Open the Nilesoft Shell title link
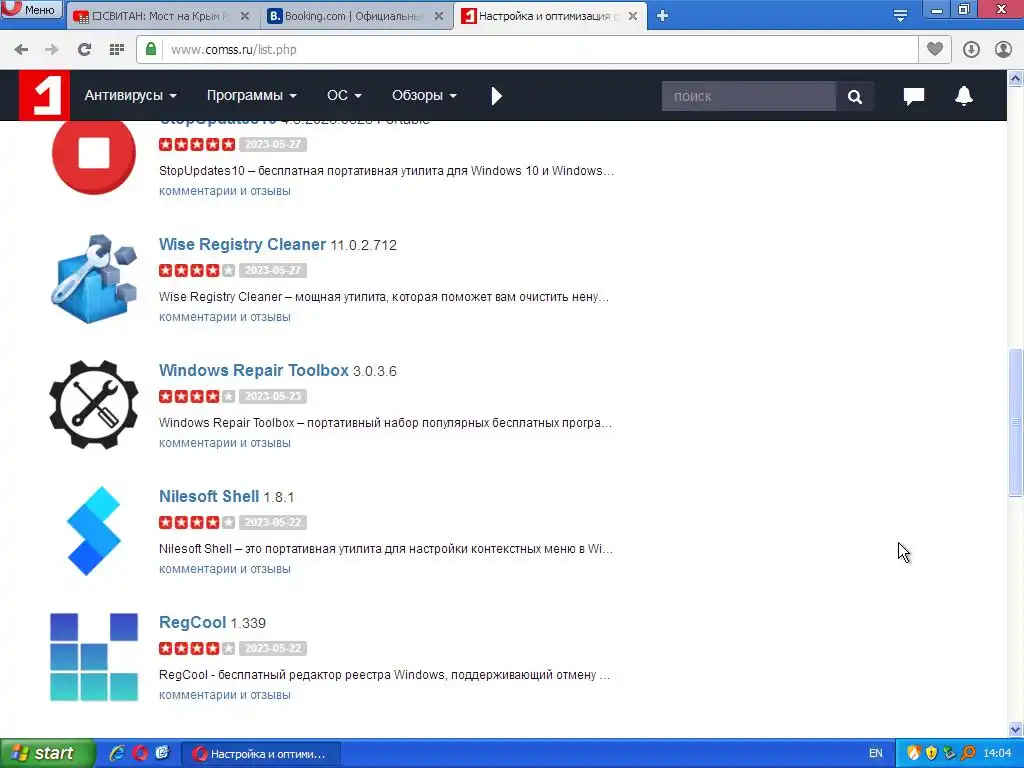The image size is (1024, 768). (x=209, y=496)
